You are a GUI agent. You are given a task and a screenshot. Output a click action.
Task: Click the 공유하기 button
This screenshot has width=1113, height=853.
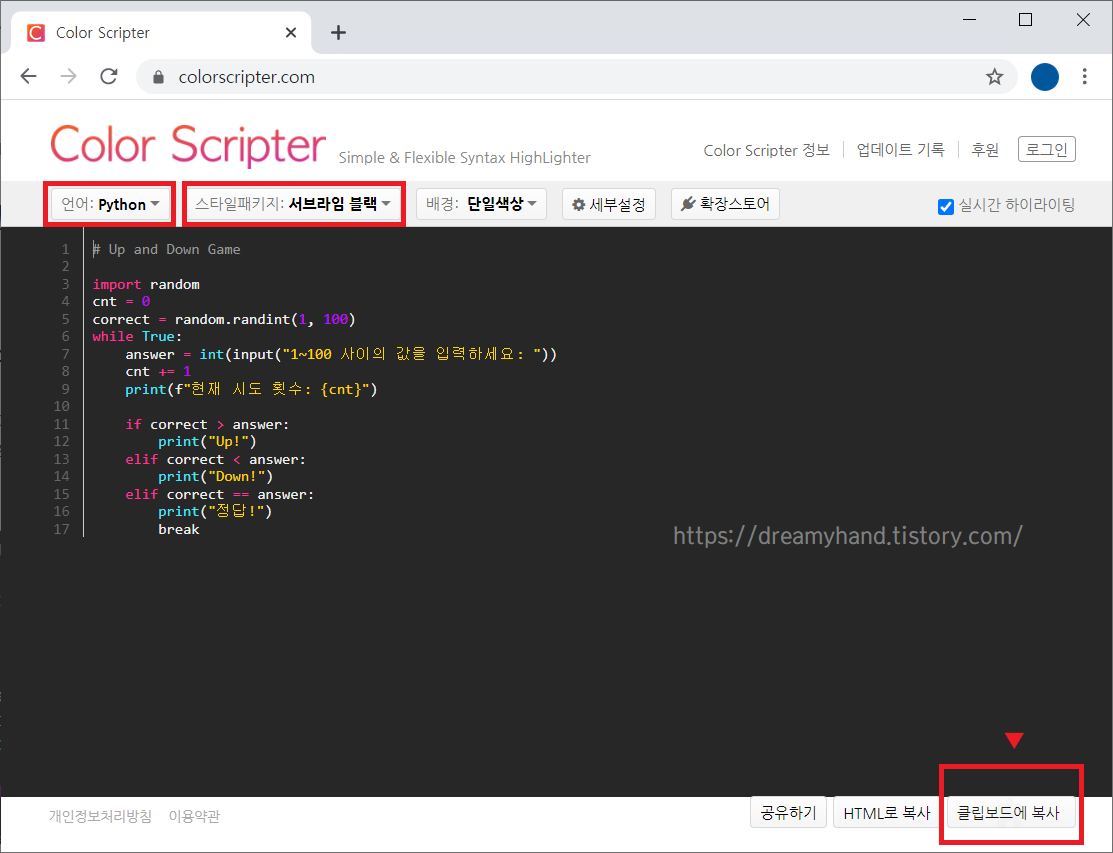click(788, 813)
